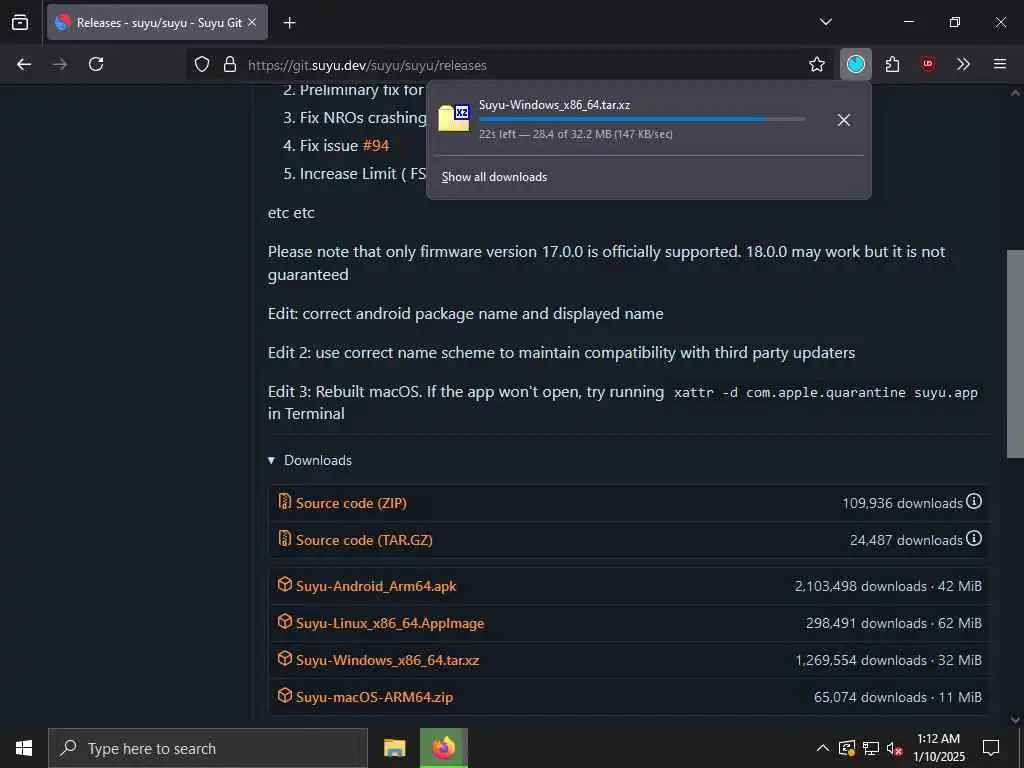The height and width of the screenshot is (768, 1024).
Task: Toggle the downloads panel button
Action: pos(856,64)
